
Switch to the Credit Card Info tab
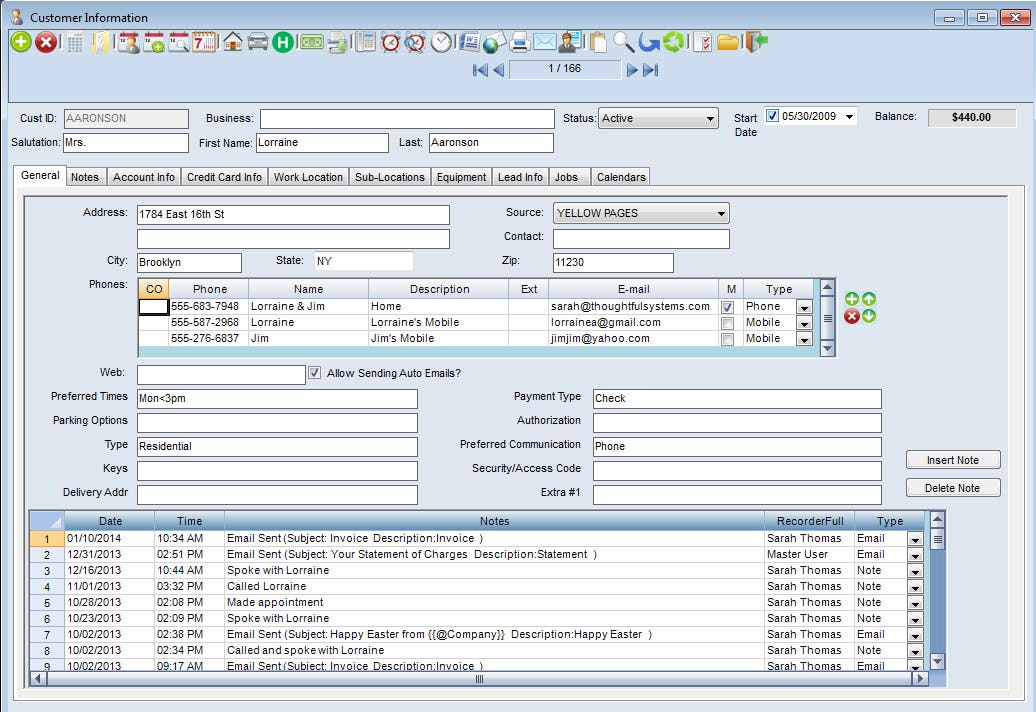click(224, 176)
